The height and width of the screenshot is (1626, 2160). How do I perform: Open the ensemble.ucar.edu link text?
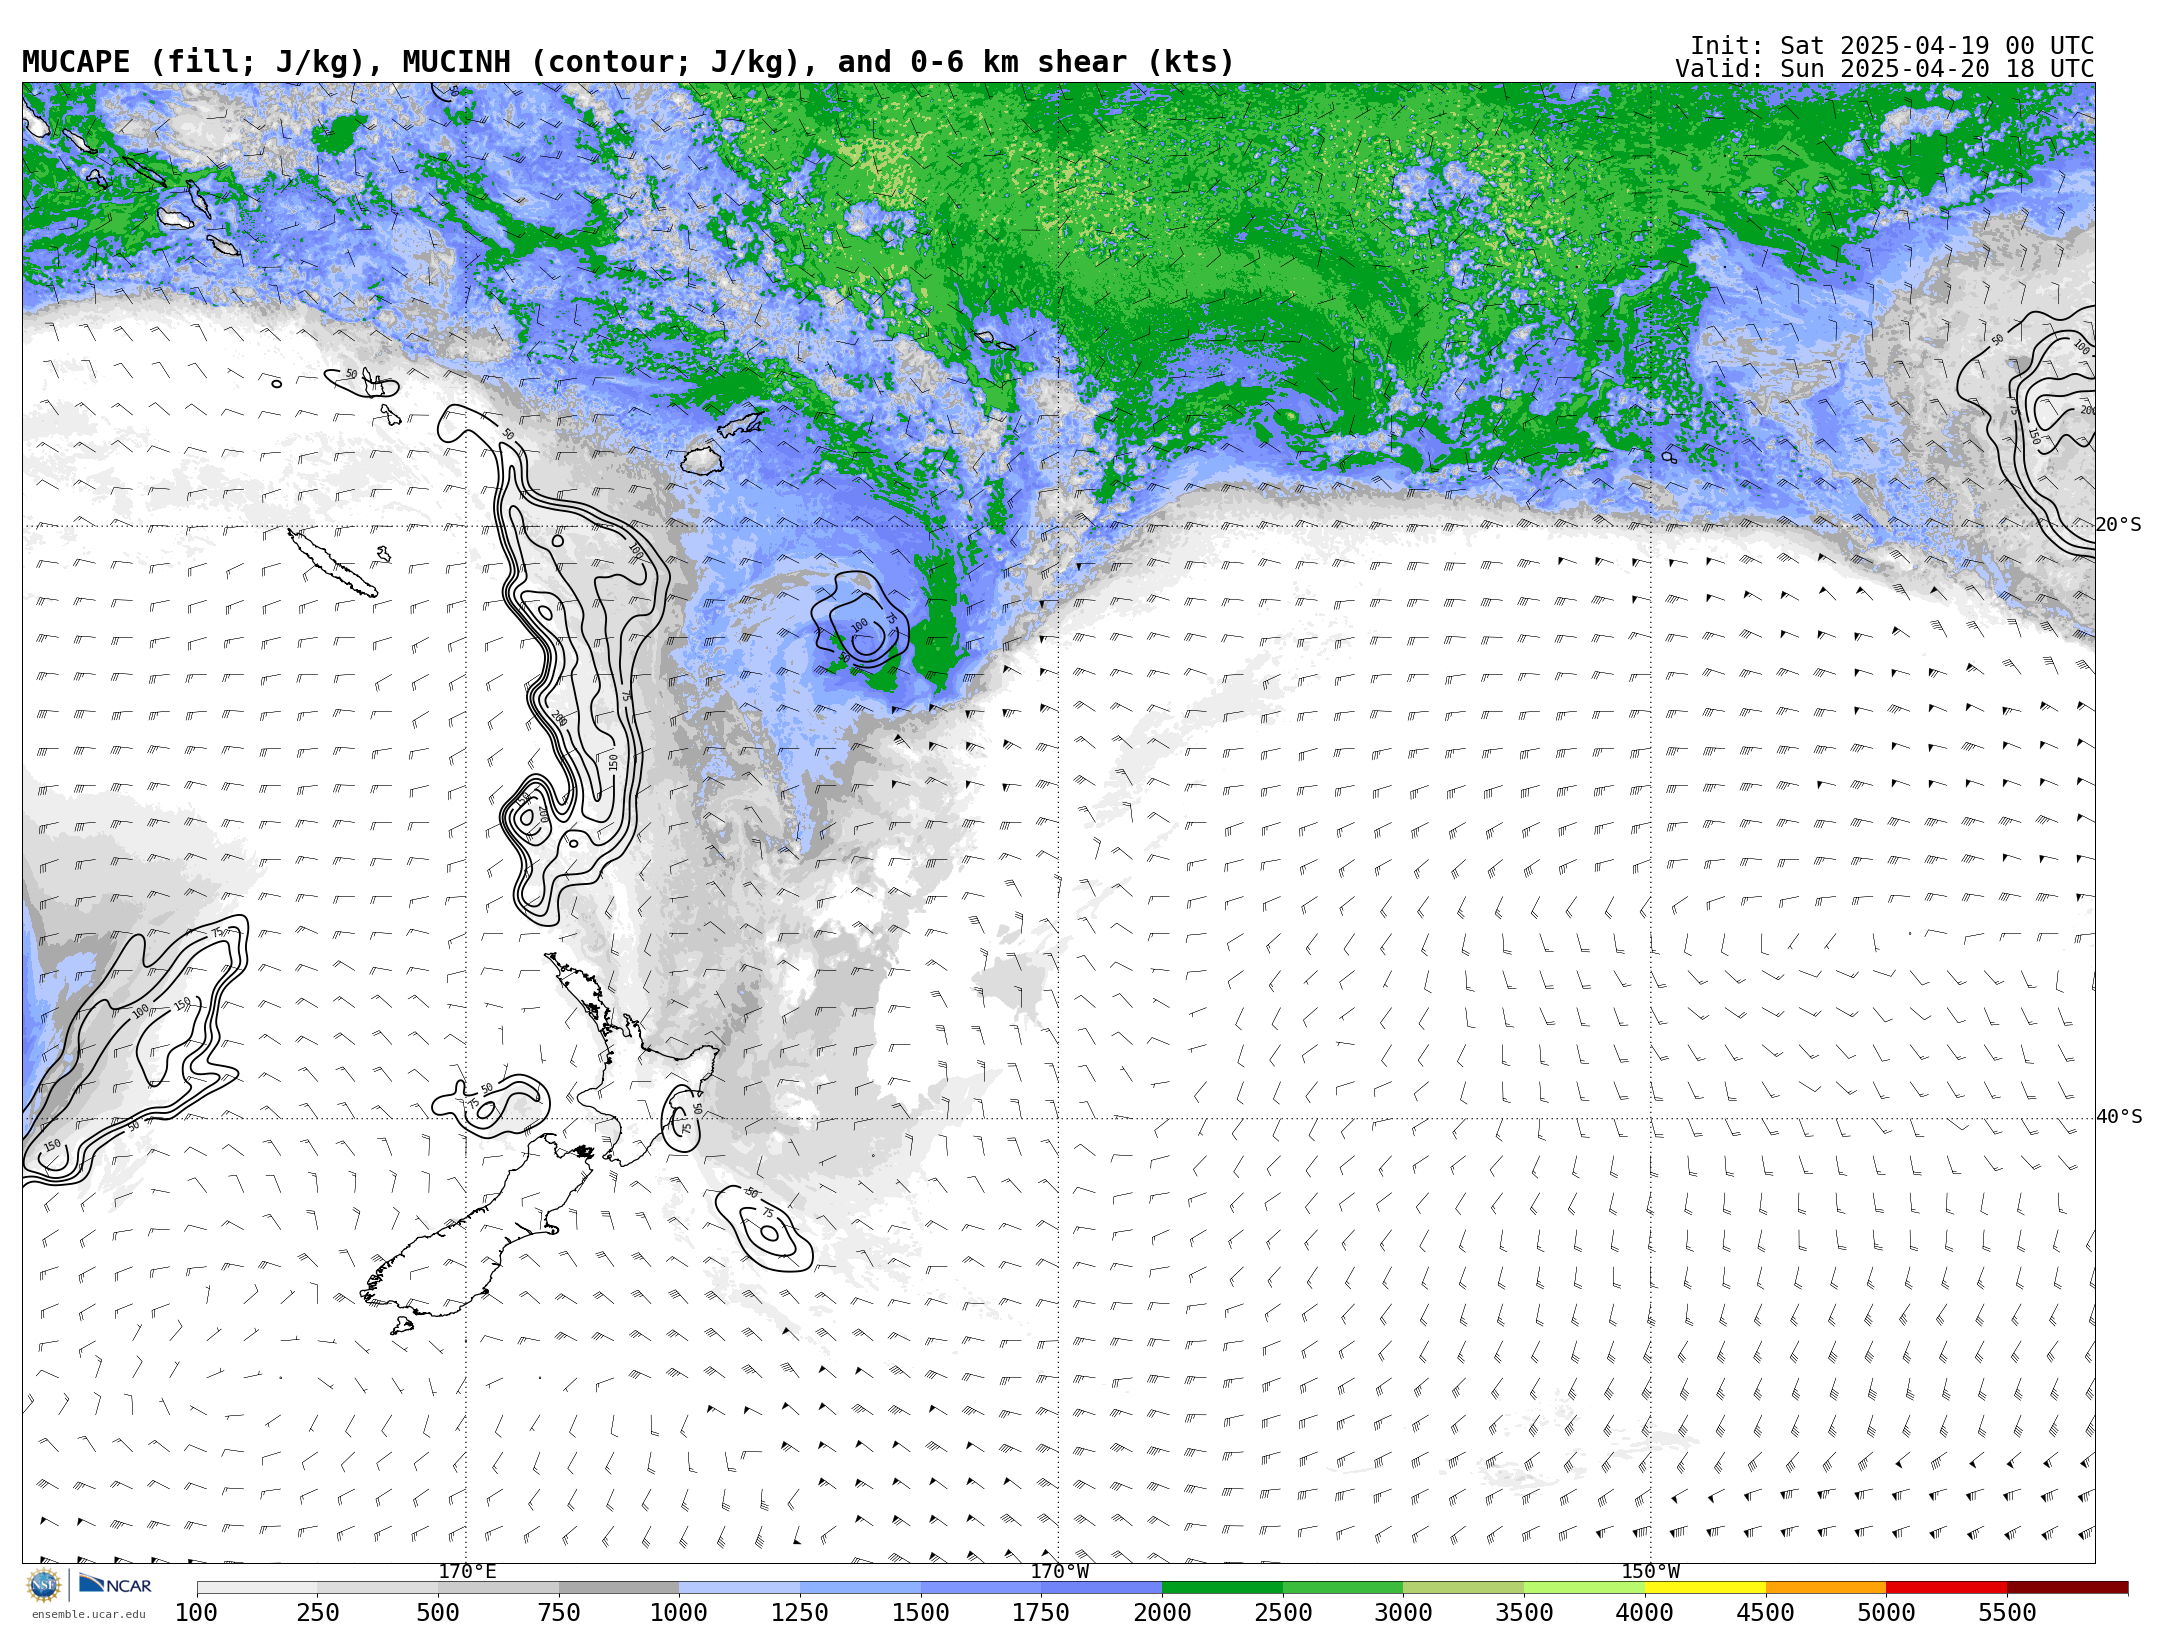click(x=88, y=1614)
